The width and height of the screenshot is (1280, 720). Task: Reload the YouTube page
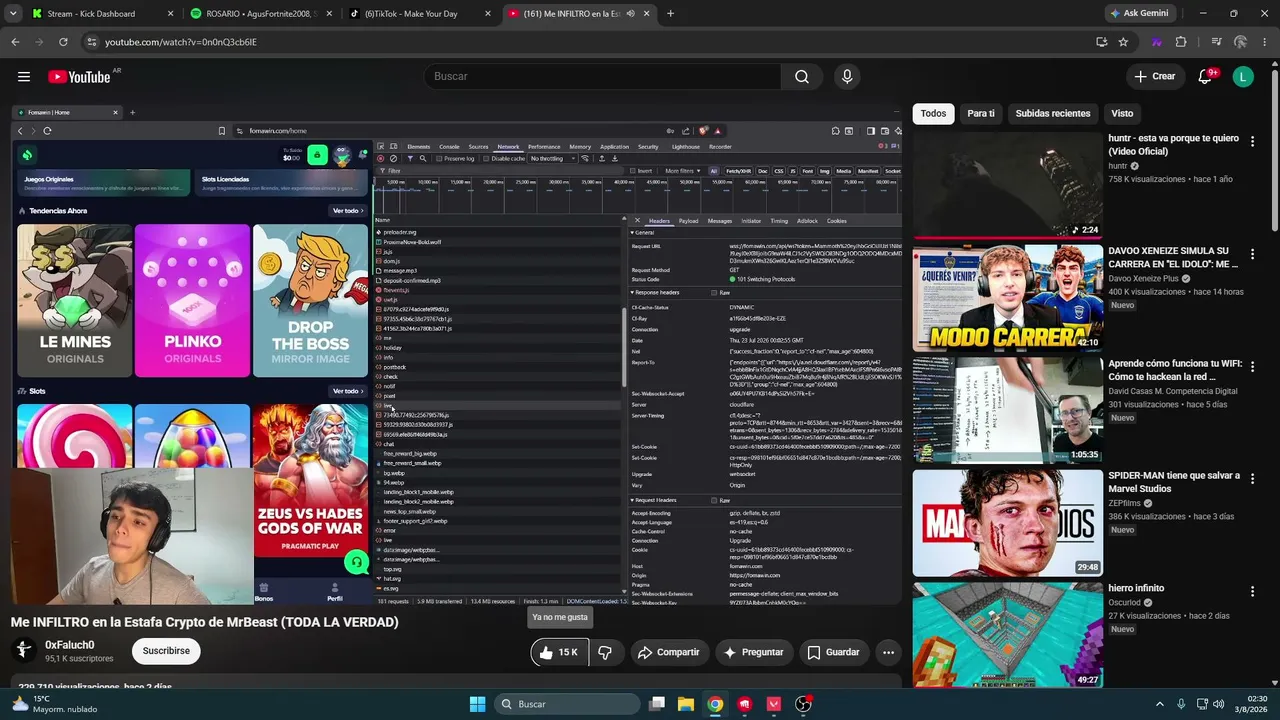point(63,42)
